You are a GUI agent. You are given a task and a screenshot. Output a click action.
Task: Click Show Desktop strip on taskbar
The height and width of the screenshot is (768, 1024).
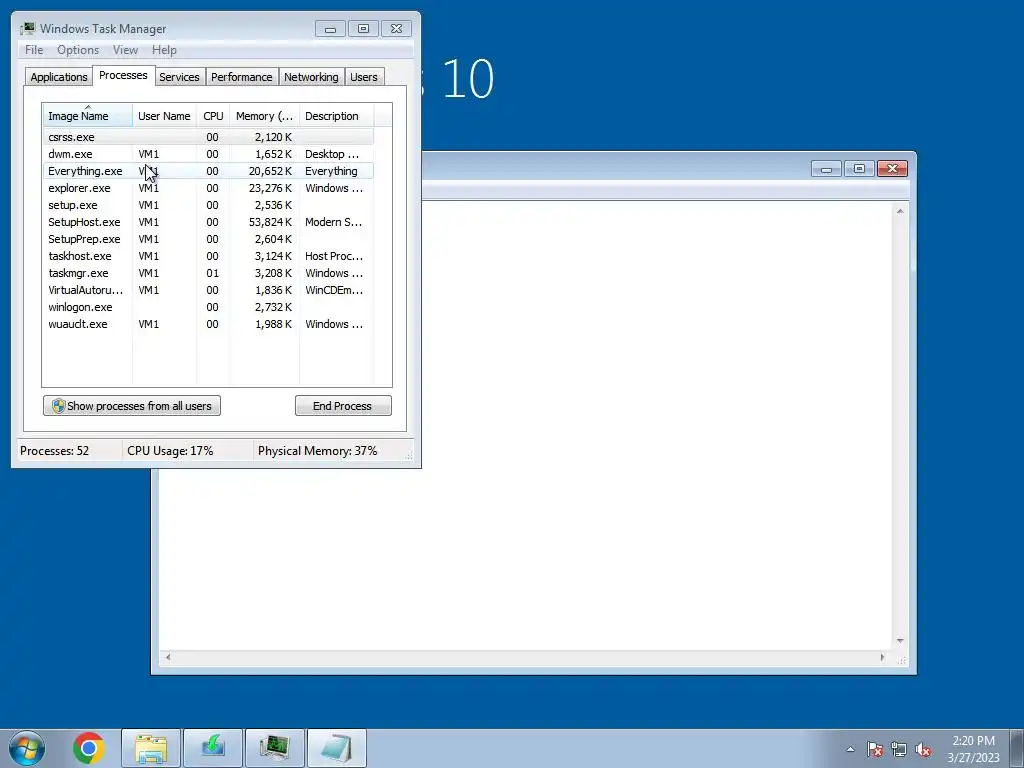tap(1017, 748)
